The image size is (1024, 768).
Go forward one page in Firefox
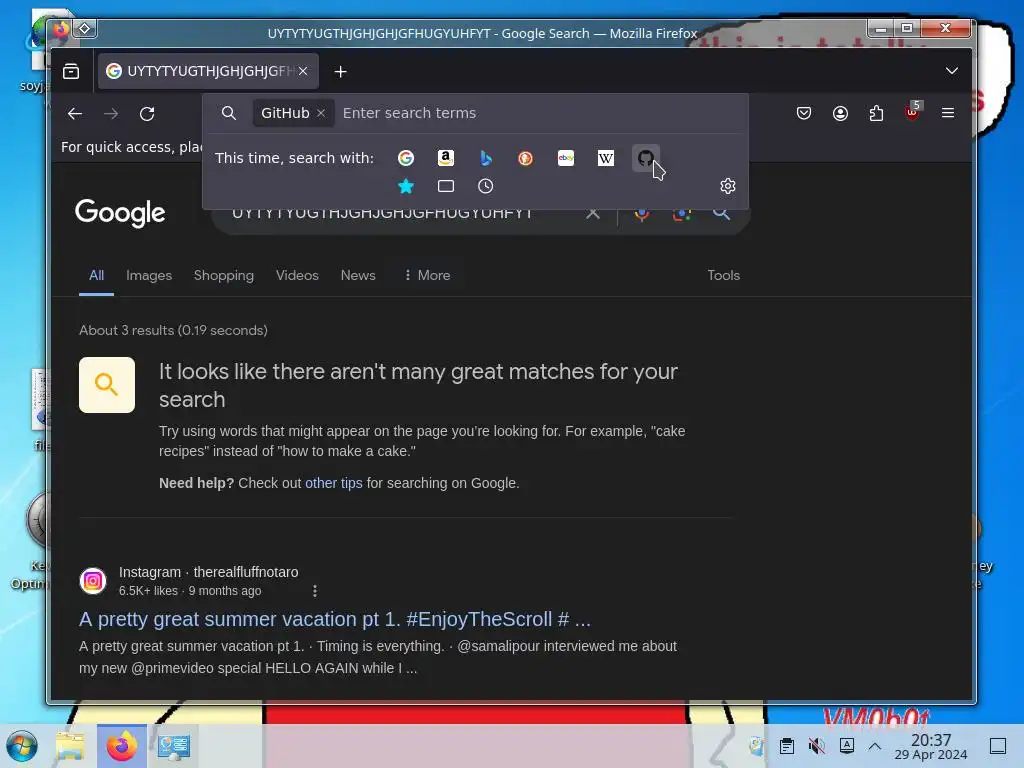(x=111, y=114)
